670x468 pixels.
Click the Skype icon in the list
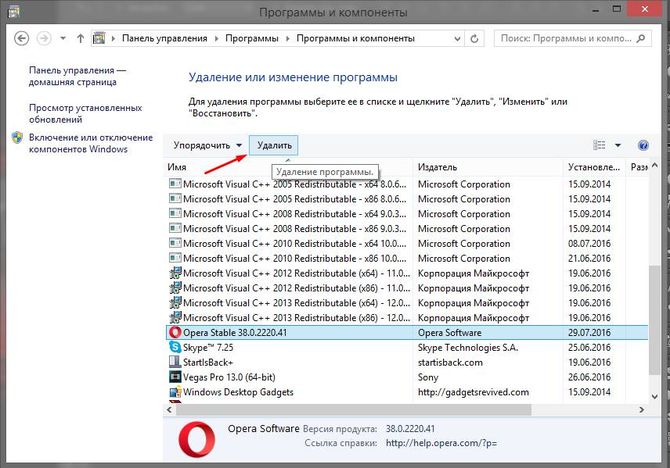pyautogui.click(x=175, y=347)
